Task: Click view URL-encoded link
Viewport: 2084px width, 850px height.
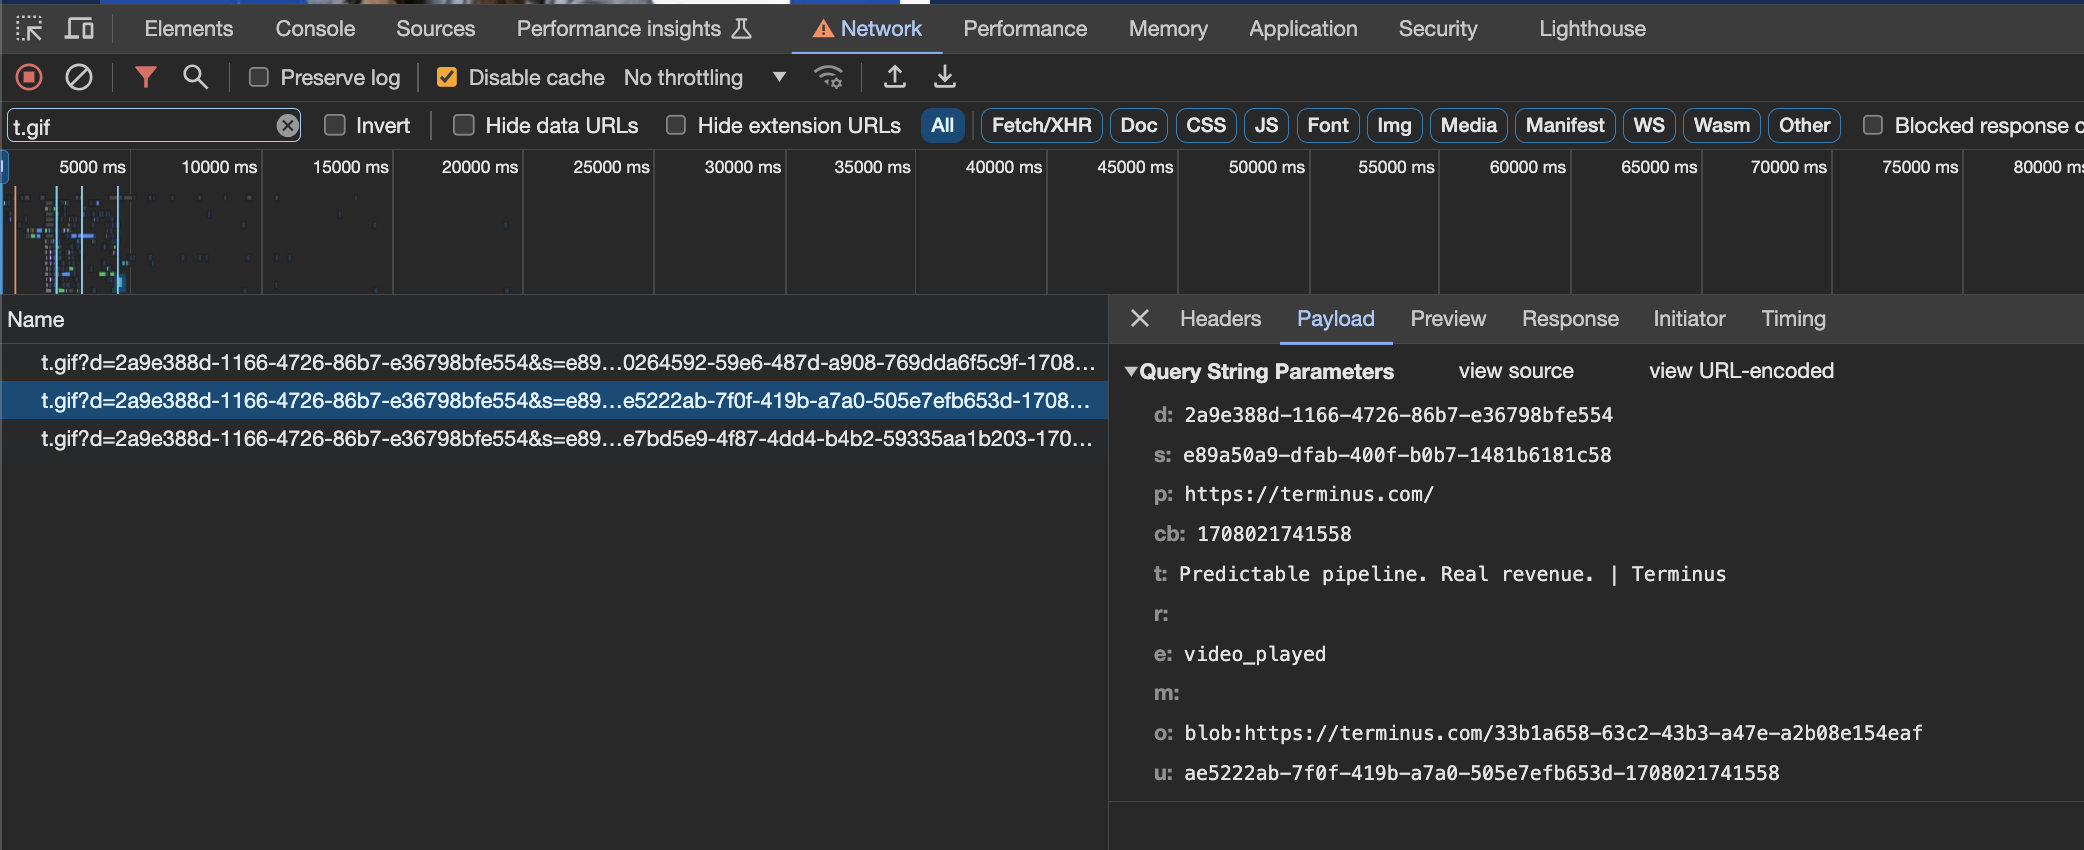Action: pyautogui.click(x=1741, y=371)
